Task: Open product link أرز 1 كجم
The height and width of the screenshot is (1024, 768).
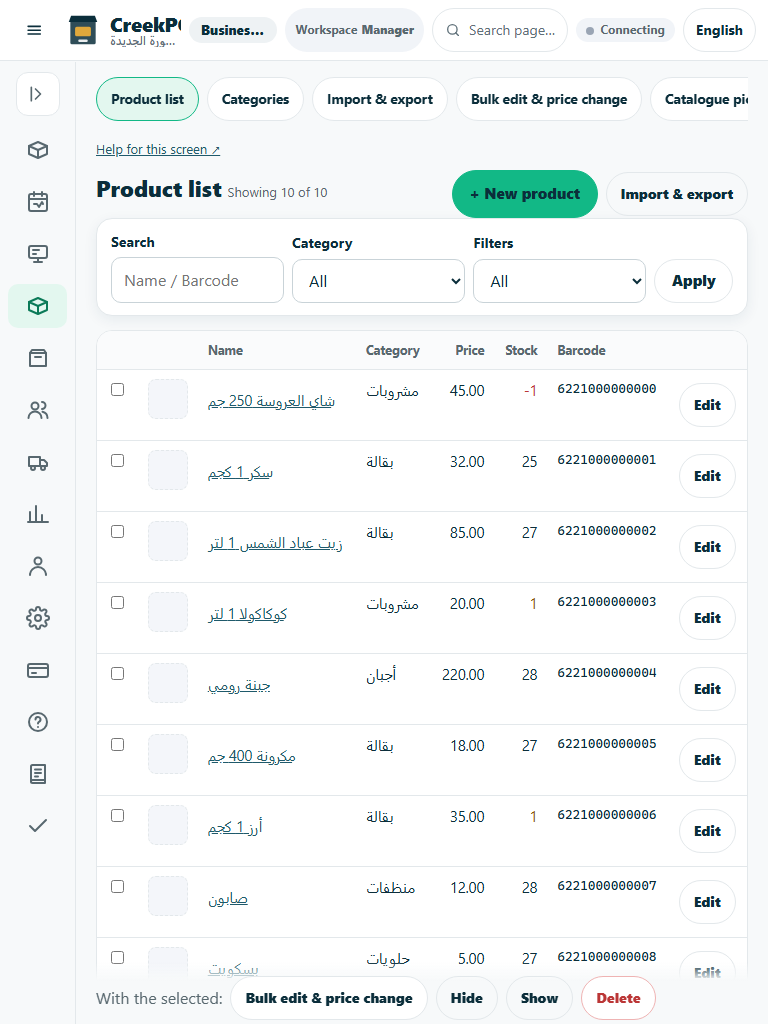Action: coord(235,827)
